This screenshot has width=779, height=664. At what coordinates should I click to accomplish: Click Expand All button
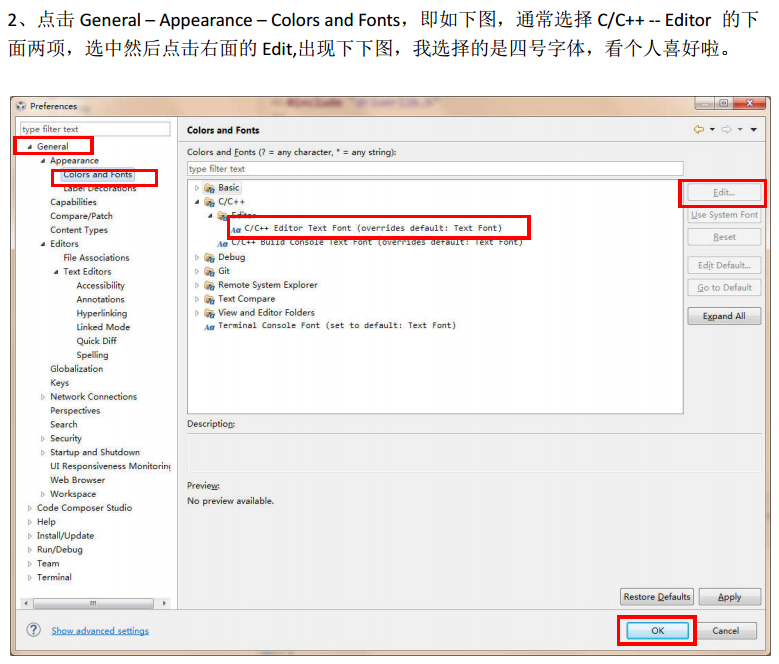pos(724,316)
